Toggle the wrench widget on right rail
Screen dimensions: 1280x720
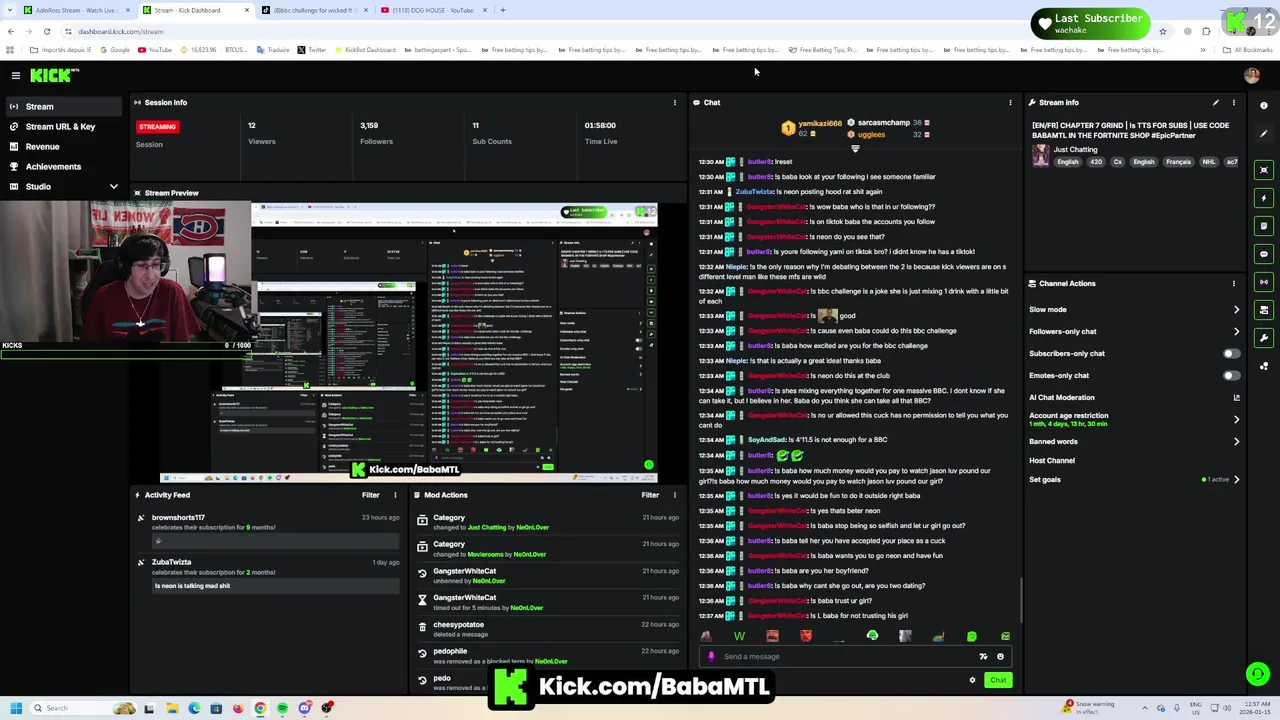tap(1264, 338)
